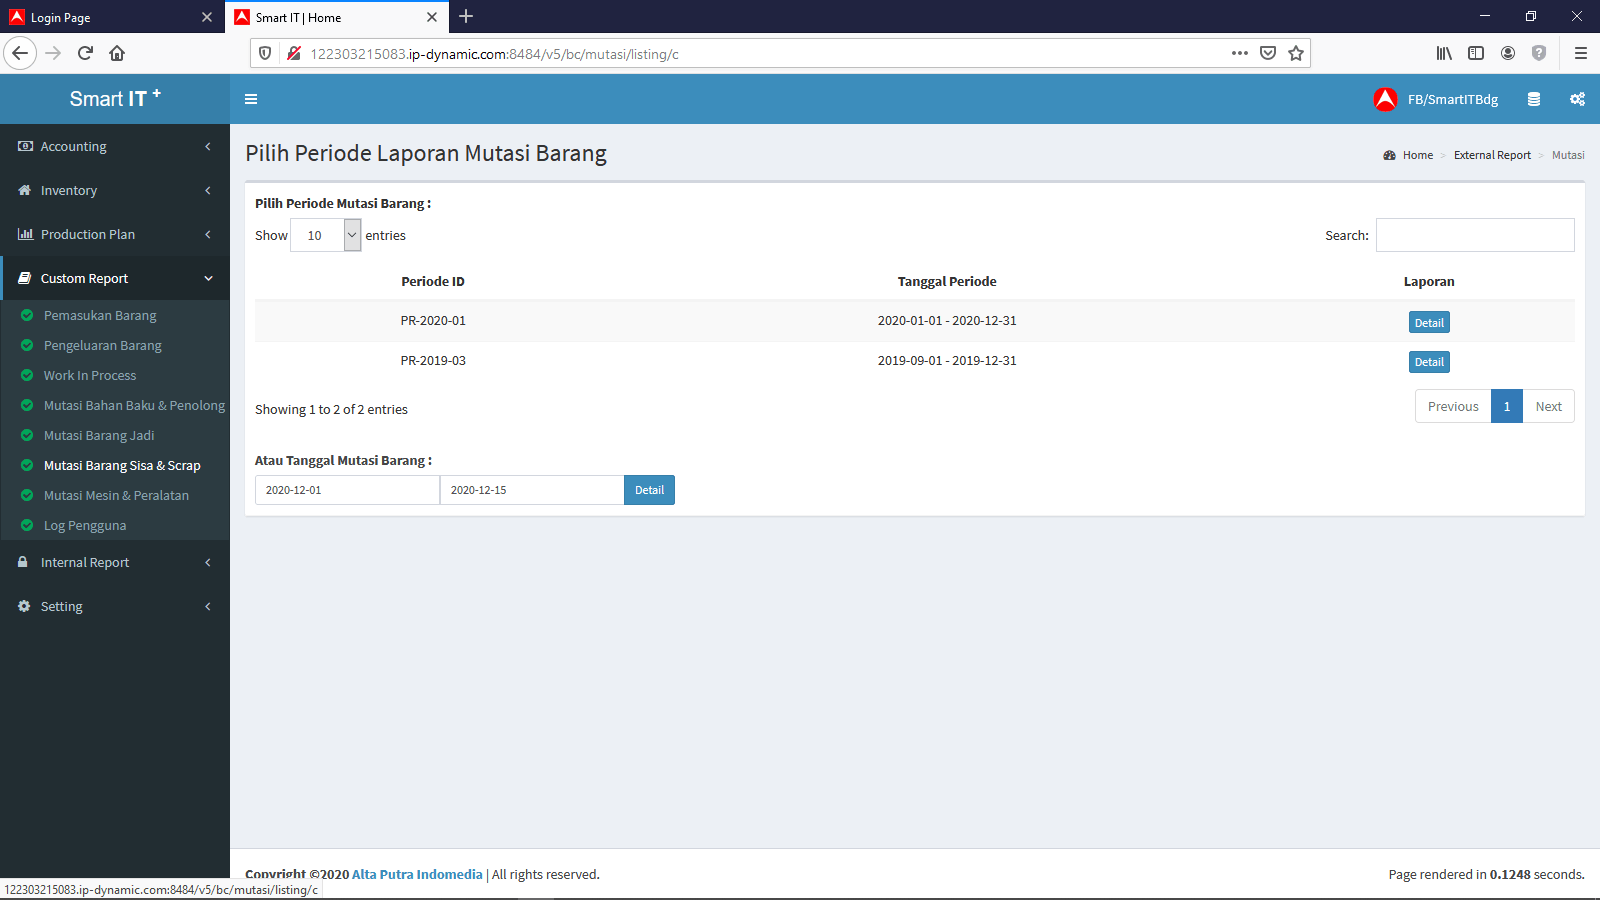Viewport: 1600px width, 900px height.
Task: Go to Next page of entries
Action: click(1548, 406)
